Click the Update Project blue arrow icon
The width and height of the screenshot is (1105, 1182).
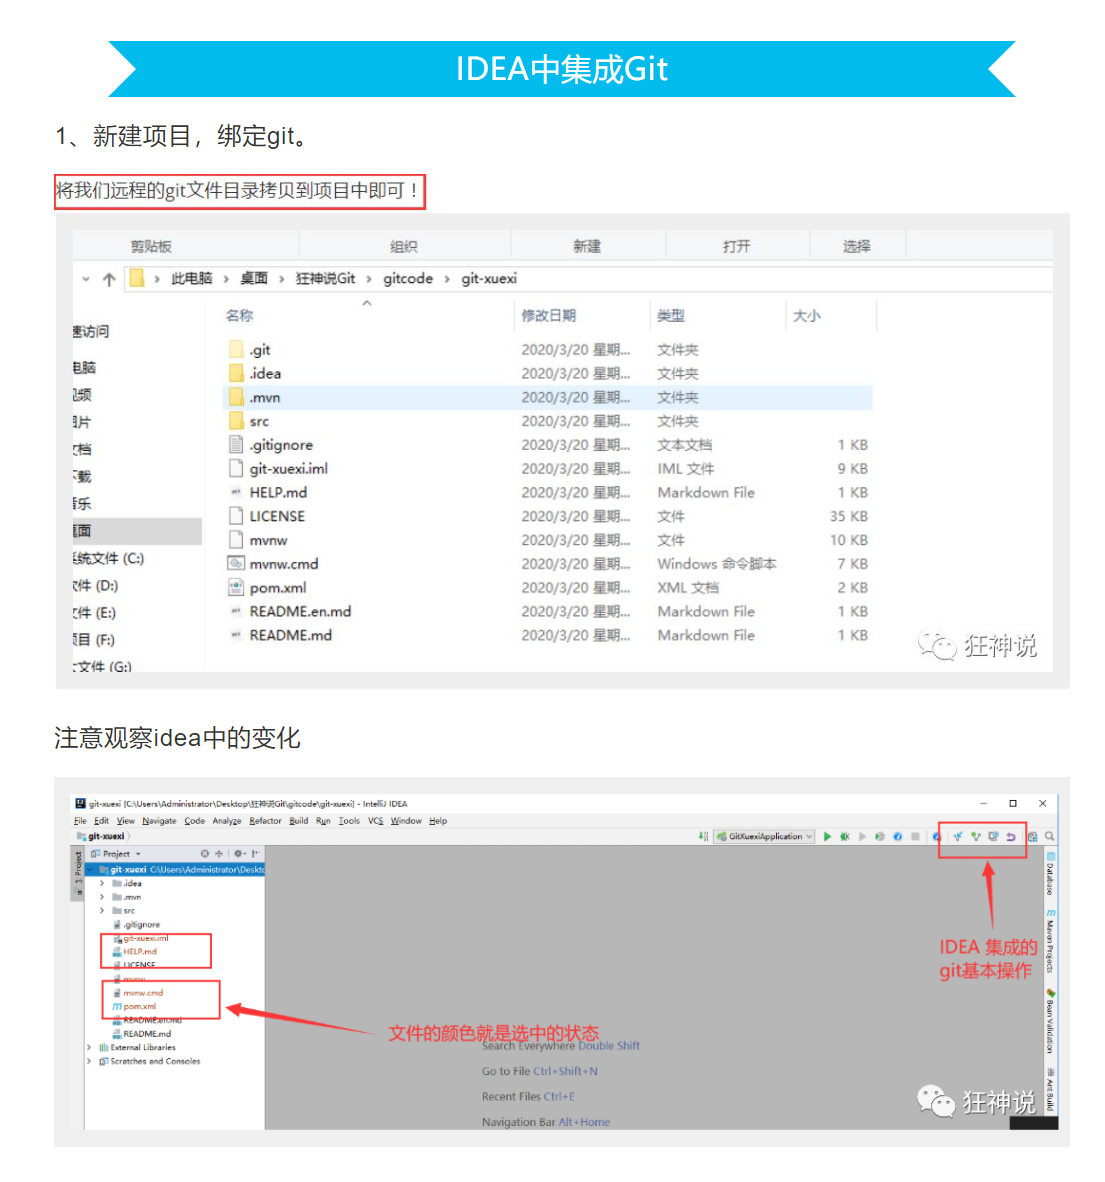[958, 837]
